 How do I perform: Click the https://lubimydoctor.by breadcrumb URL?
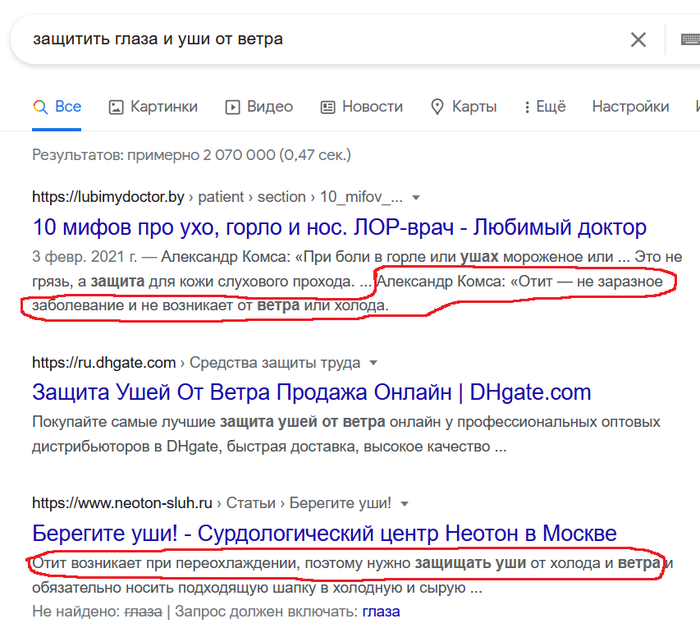coord(108,197)
